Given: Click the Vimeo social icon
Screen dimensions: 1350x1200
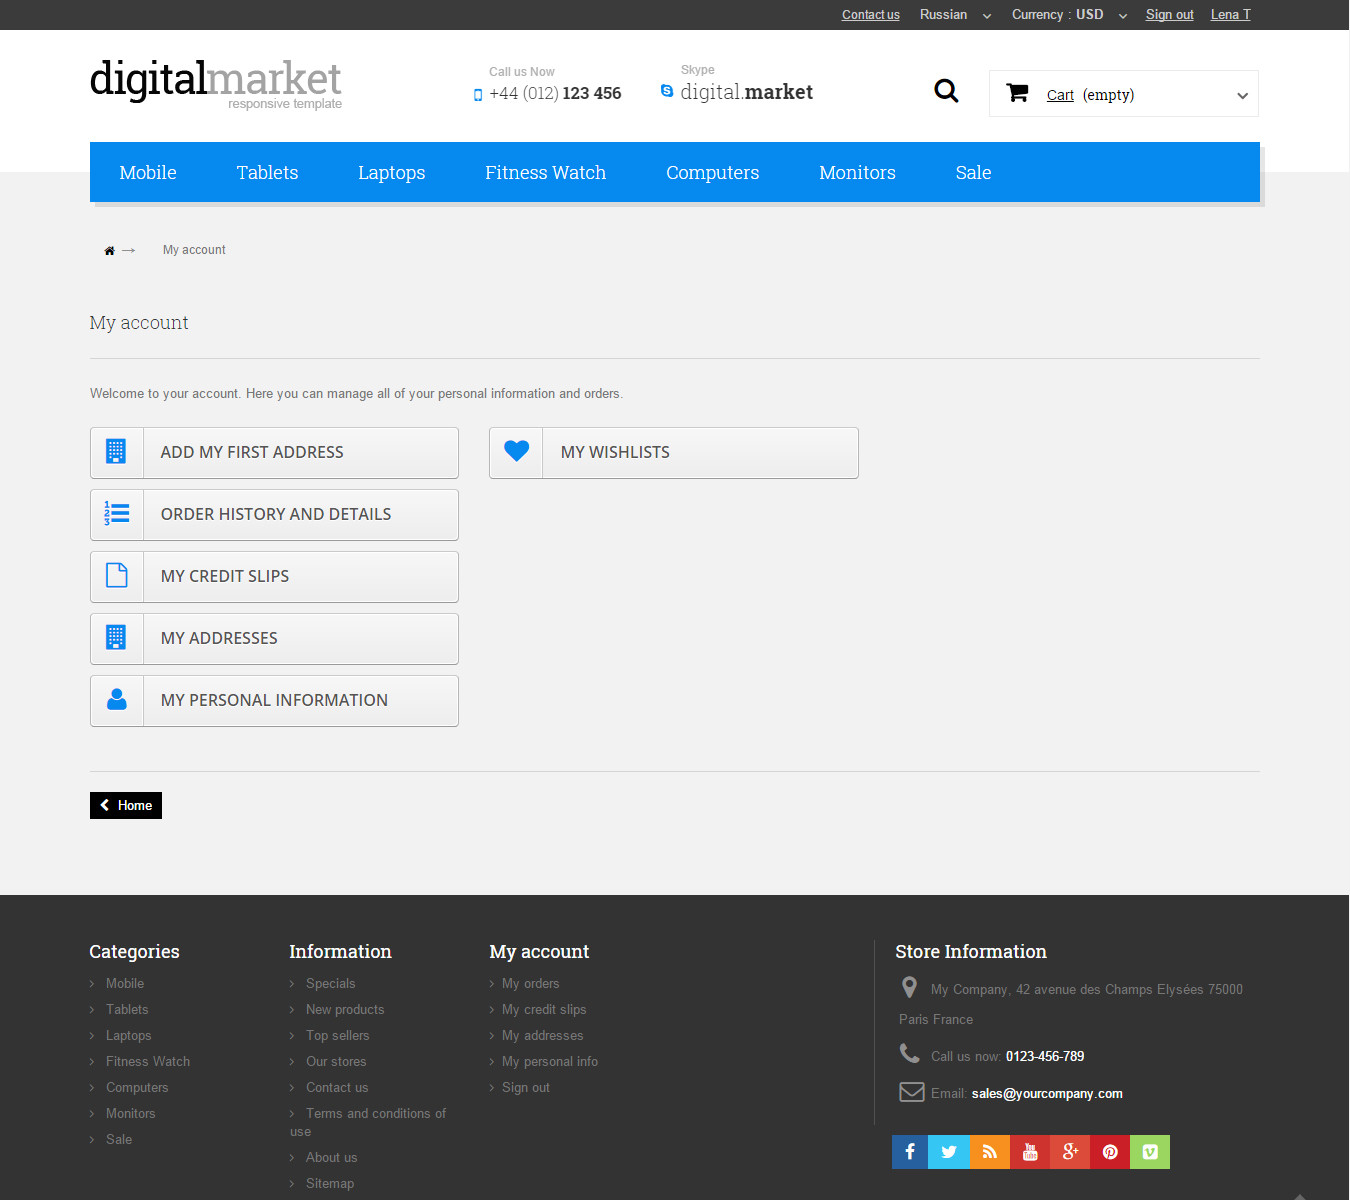Looking at the screenshot, I should 1150,1152.
